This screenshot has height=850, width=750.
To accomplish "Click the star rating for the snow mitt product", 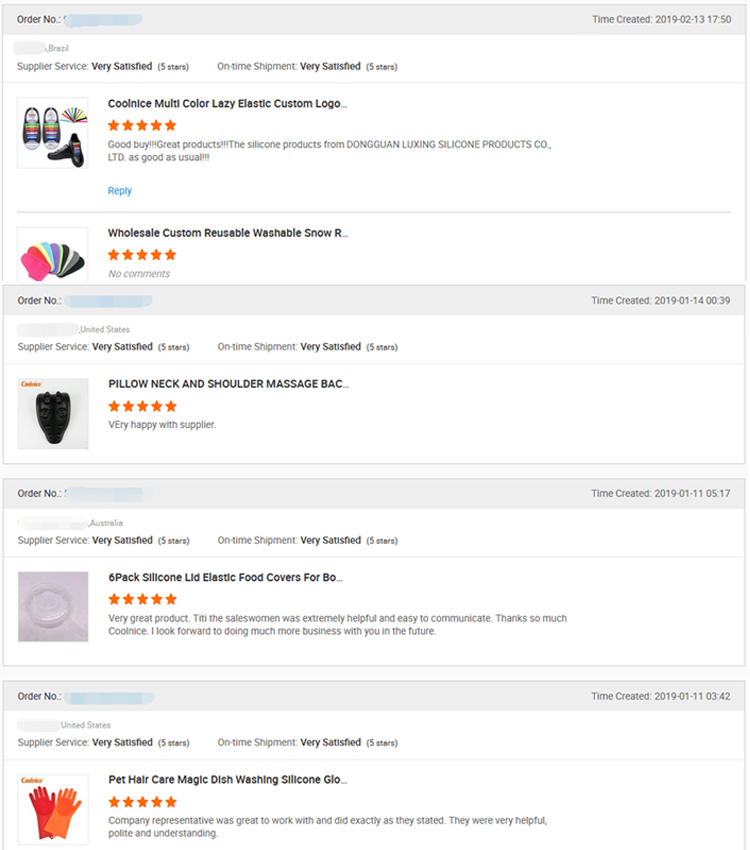I will tap(142, 255).
